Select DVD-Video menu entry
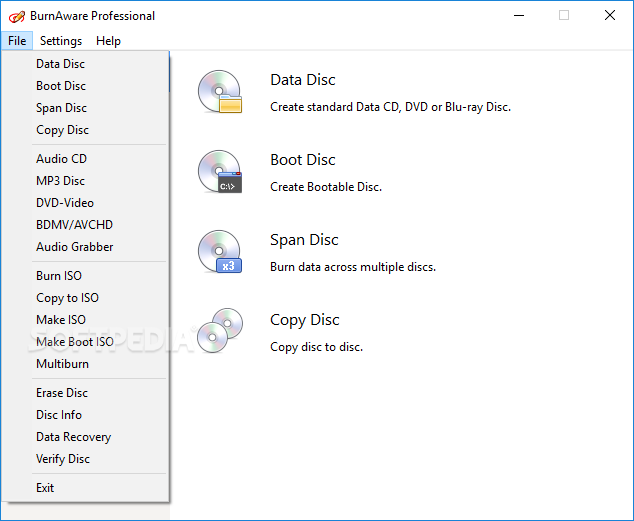Screen dimensions: 634x521 85,203
